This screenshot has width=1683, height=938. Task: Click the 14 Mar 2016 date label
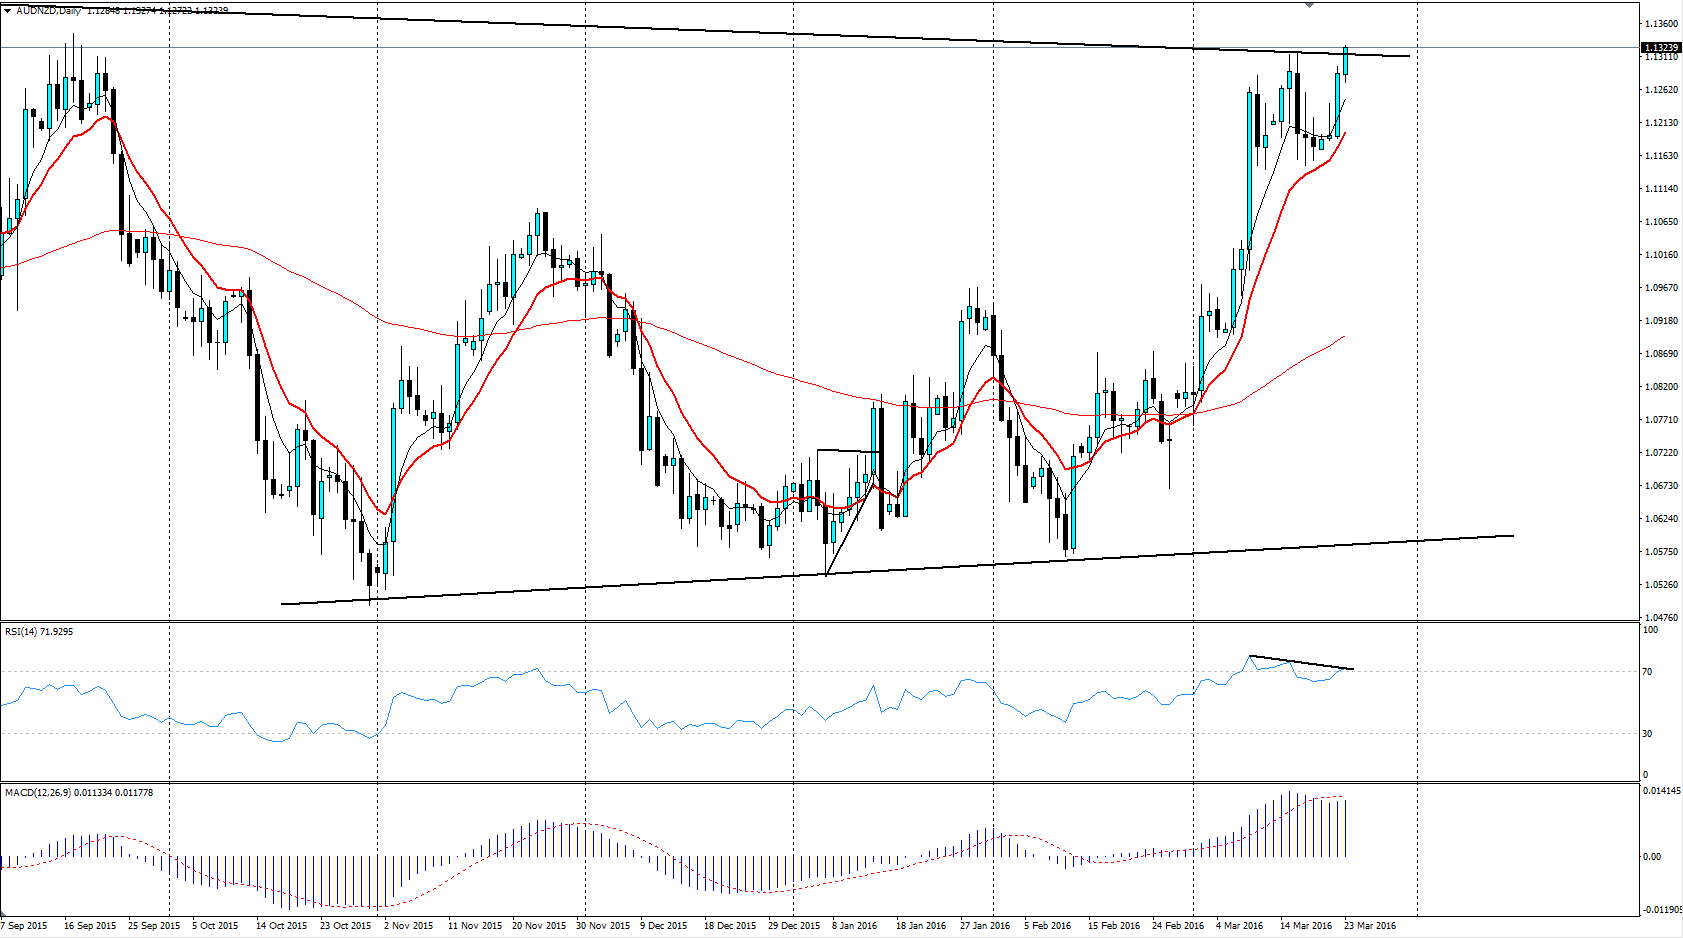tap(1306, 926)
